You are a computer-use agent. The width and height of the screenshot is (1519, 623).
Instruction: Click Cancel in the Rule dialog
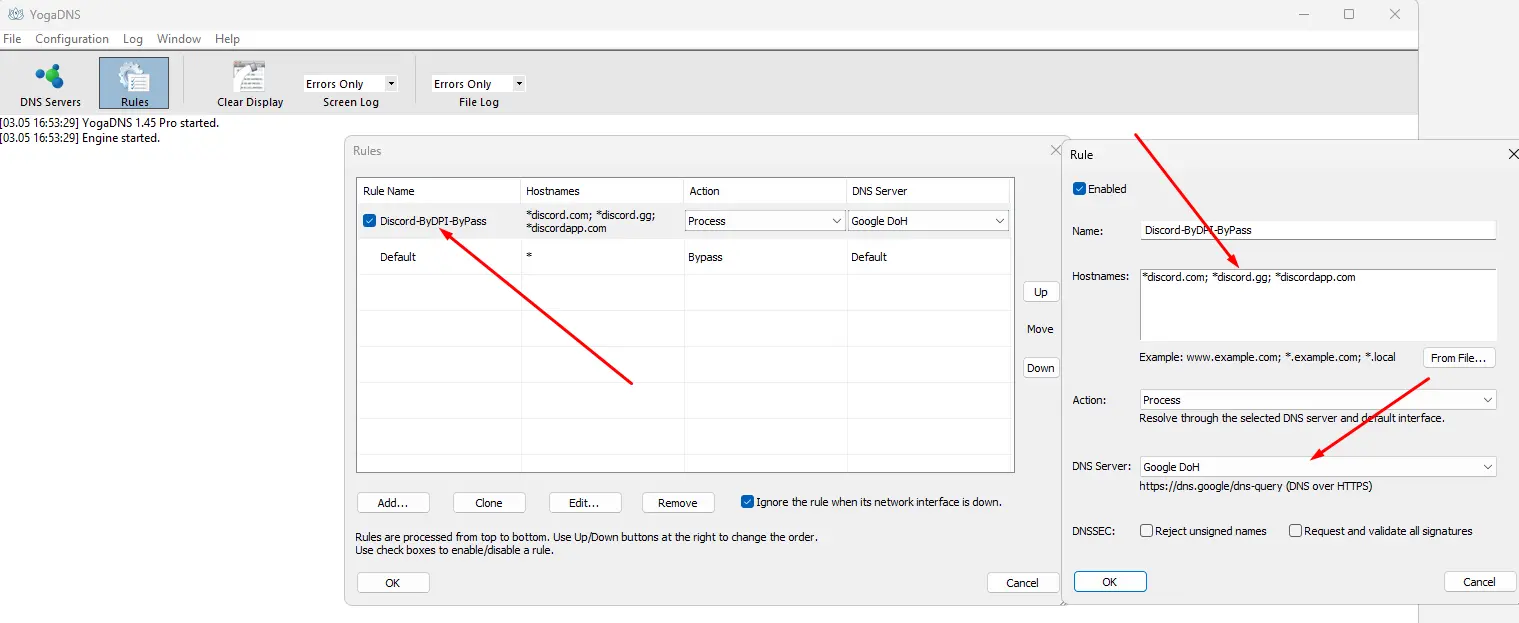pyautogui.click(x=1479, y=582)
